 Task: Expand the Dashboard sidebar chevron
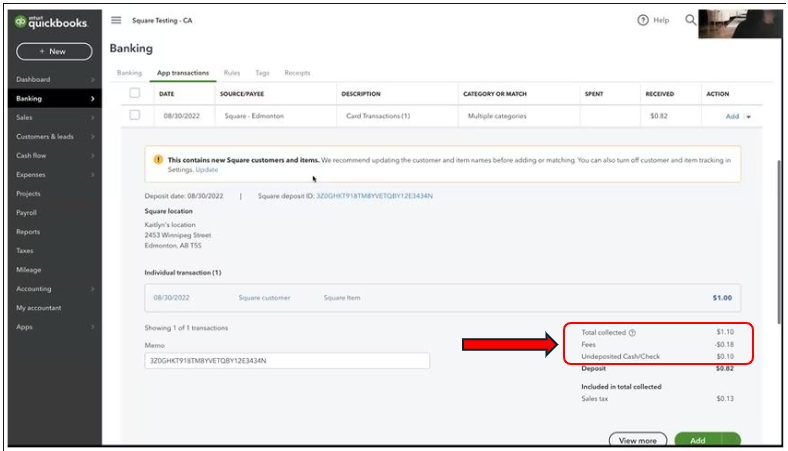click(93, 79)
